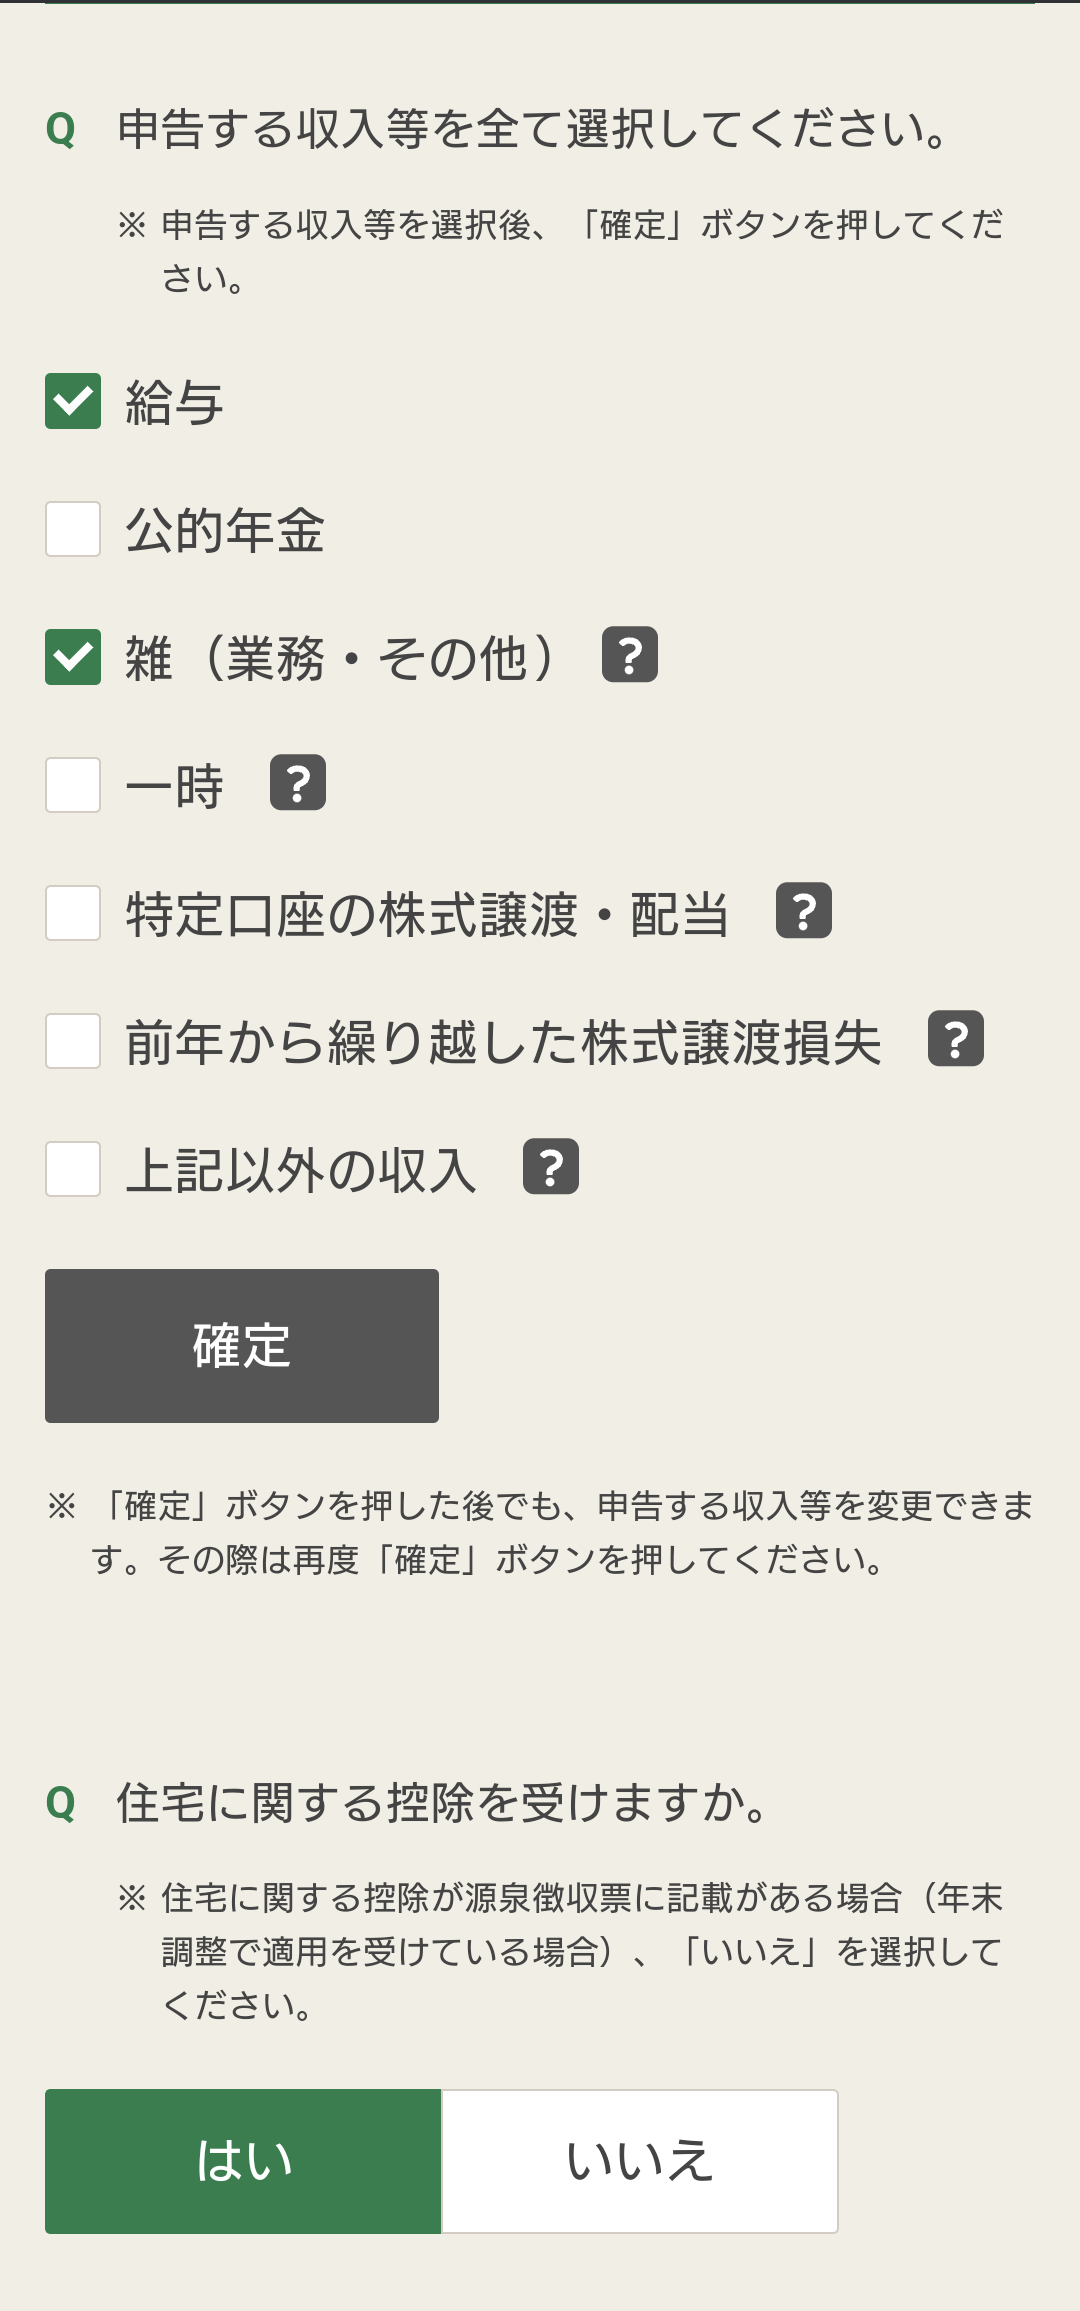Screen dimensions: 1080x2311
Task: Open help icon next to 一時
Action: pos(298,783)
